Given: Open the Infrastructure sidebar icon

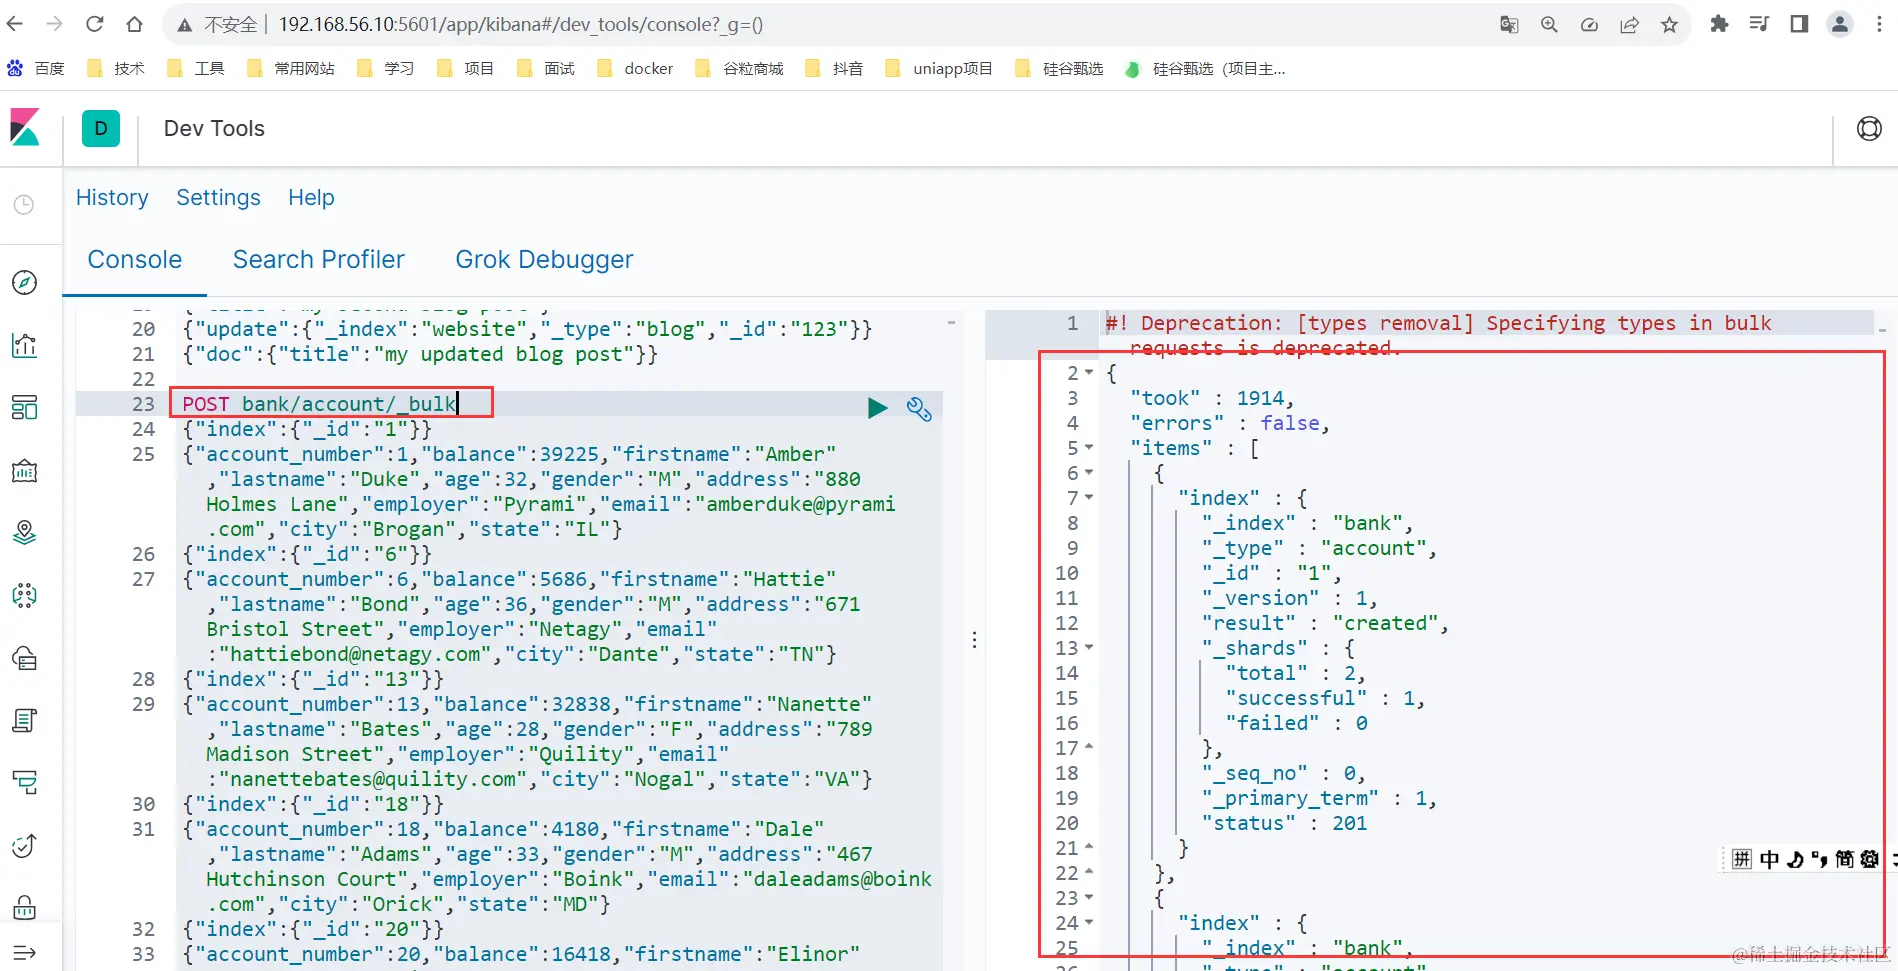Looking at the screenshot, I should coord(25,658).
